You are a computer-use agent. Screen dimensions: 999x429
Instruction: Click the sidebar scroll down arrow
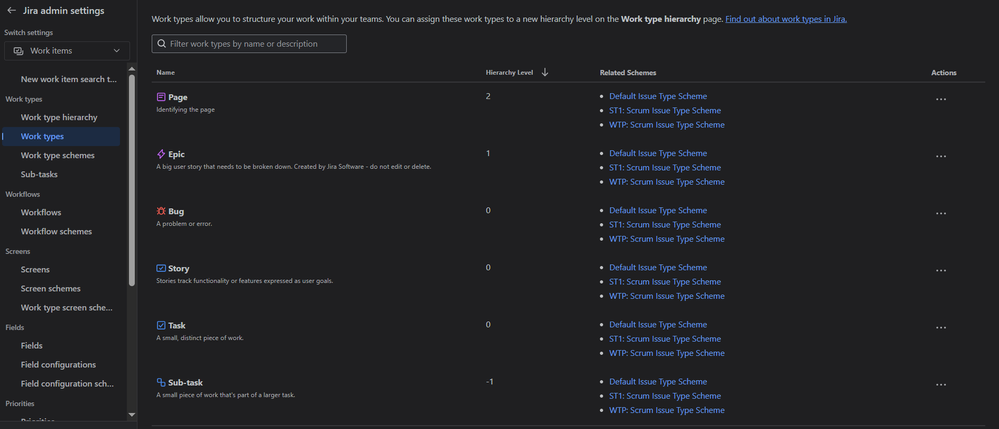click(132, 414)
